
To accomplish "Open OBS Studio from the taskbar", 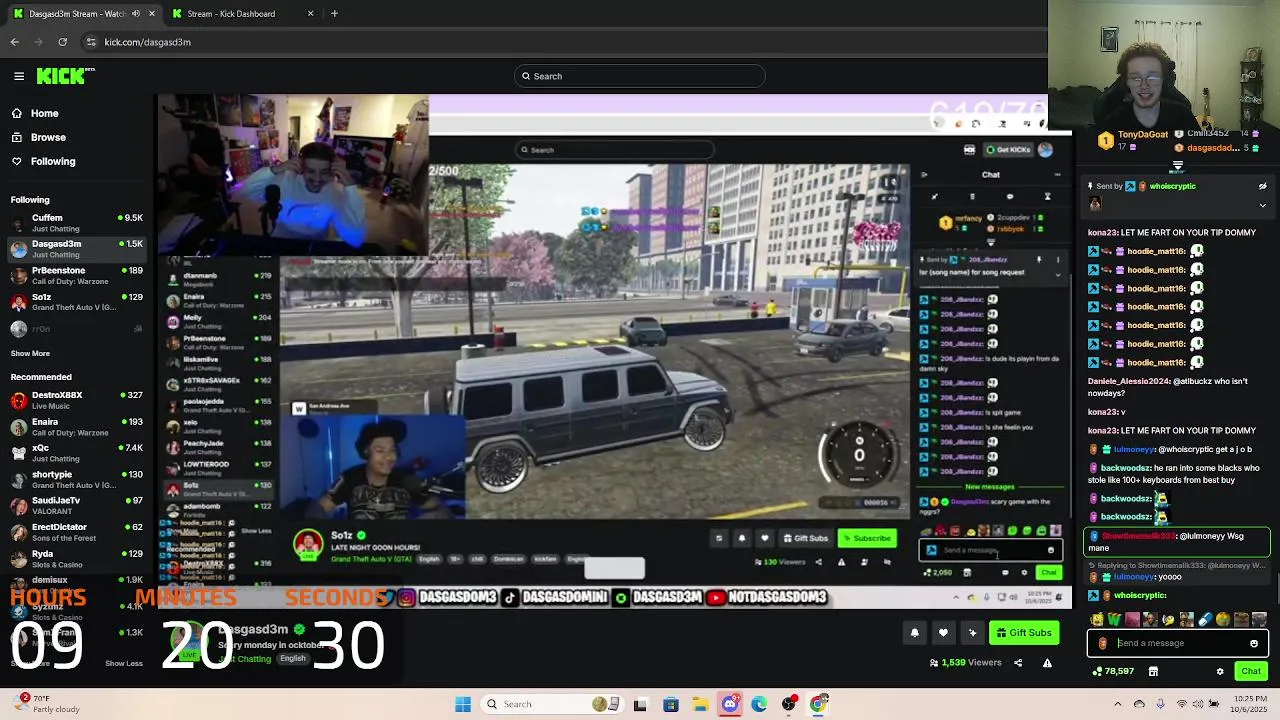I will coord(789,704).
